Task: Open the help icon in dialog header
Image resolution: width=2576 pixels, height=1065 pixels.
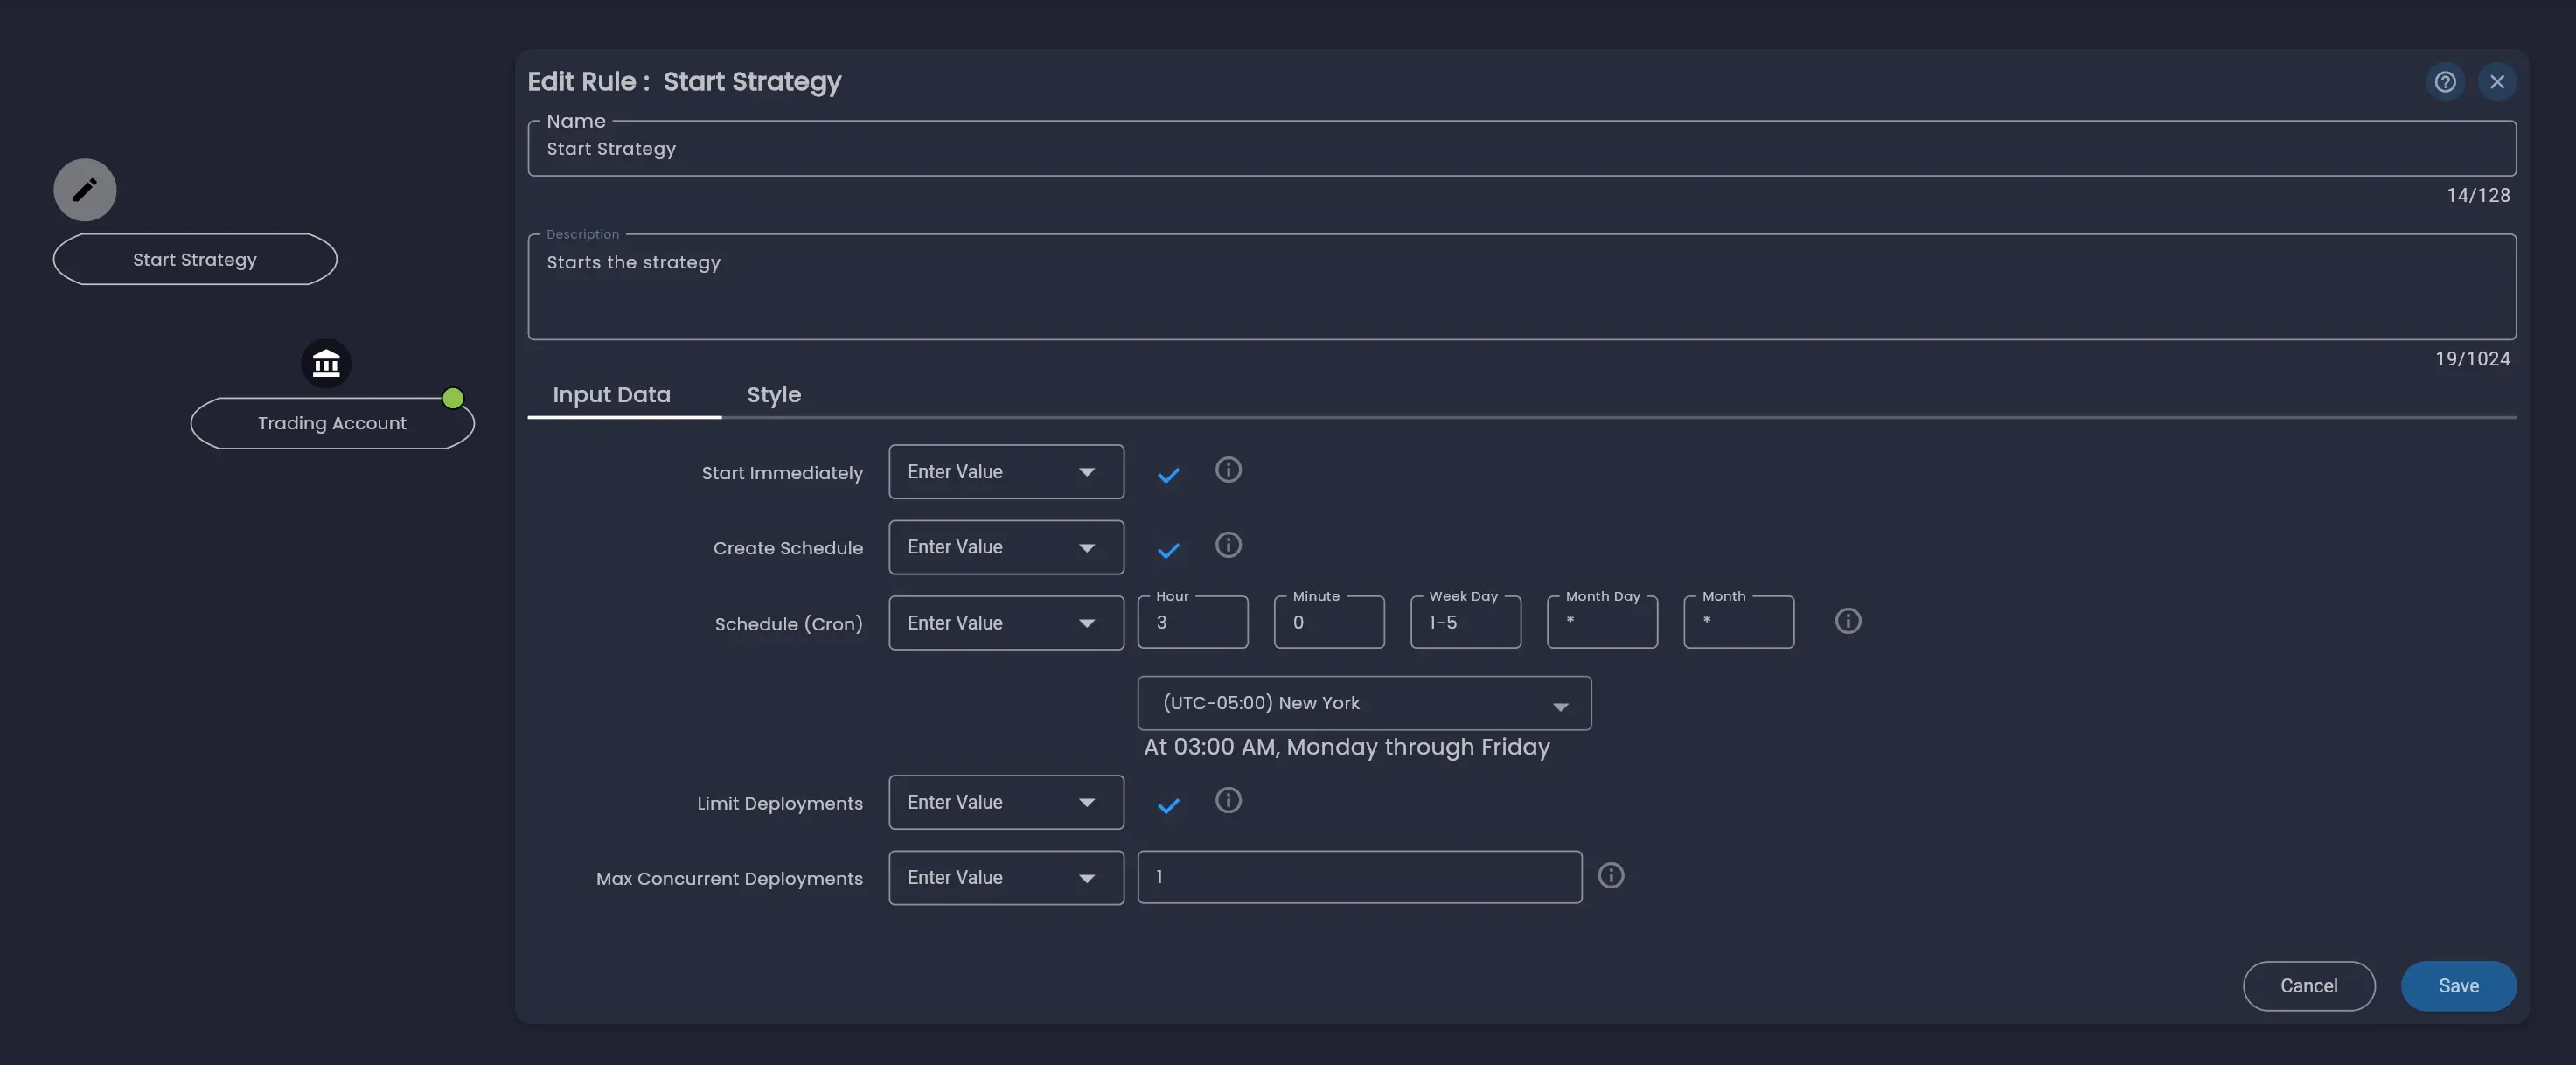Action: (2445, 82)
